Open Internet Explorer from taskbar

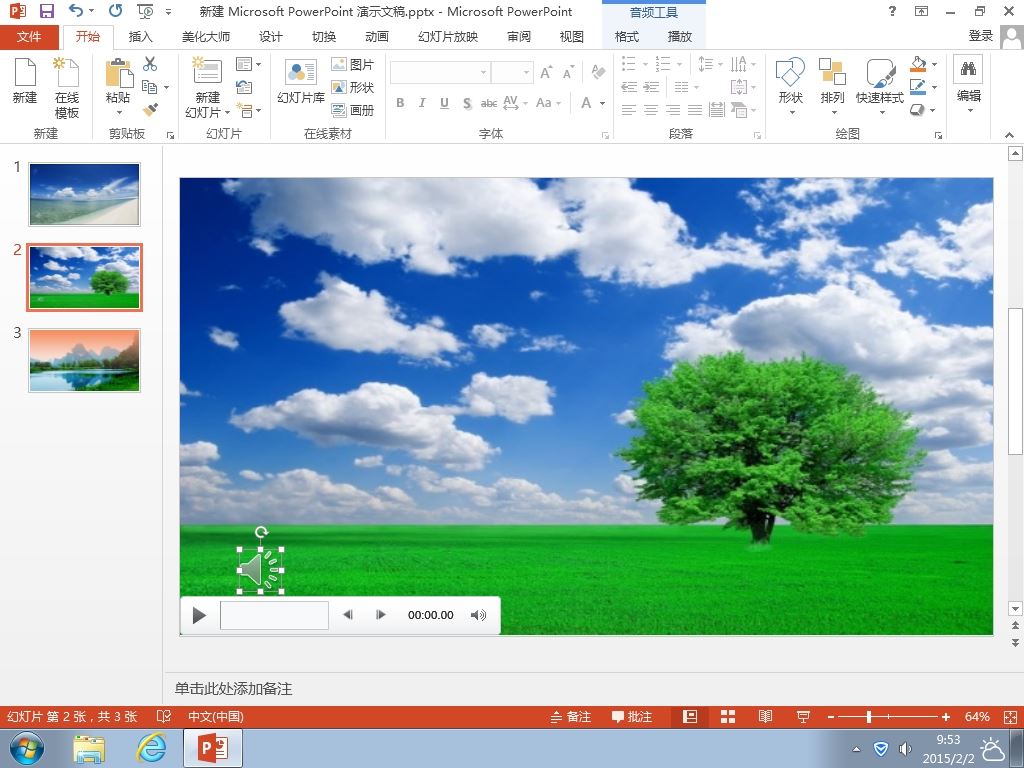(x=151, y=748)
